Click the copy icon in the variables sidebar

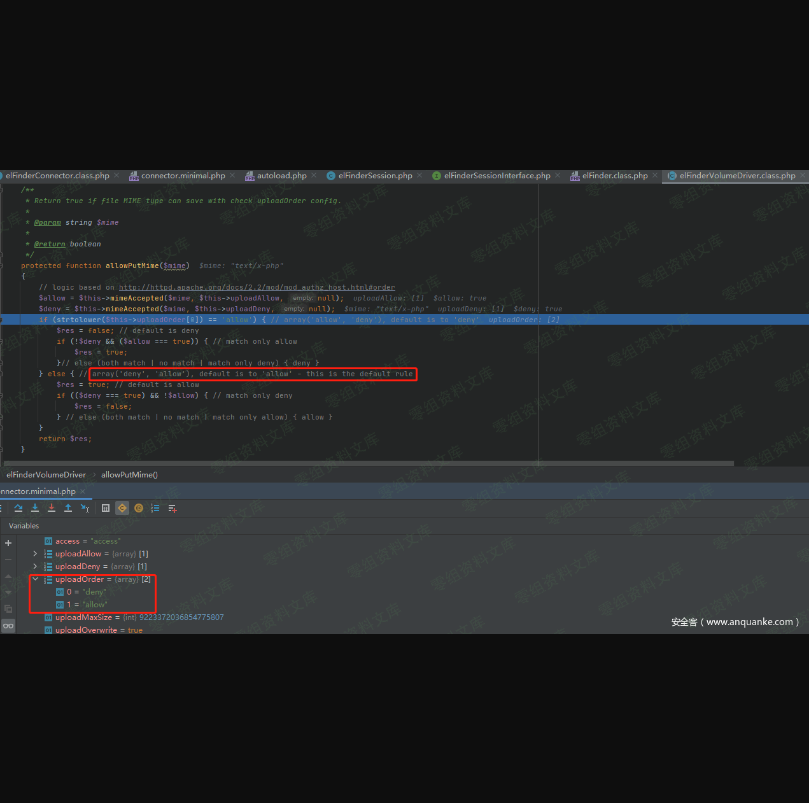8,608
